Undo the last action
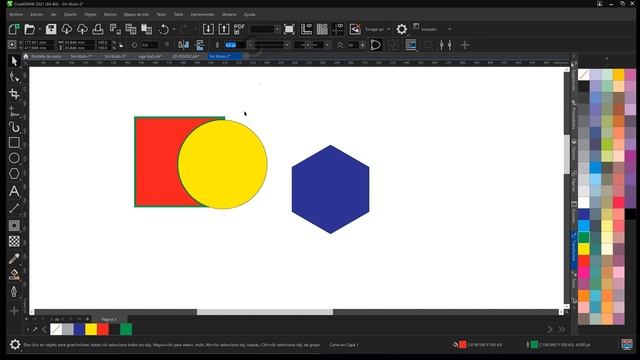The image size is (640, 360). pos(164,29)
